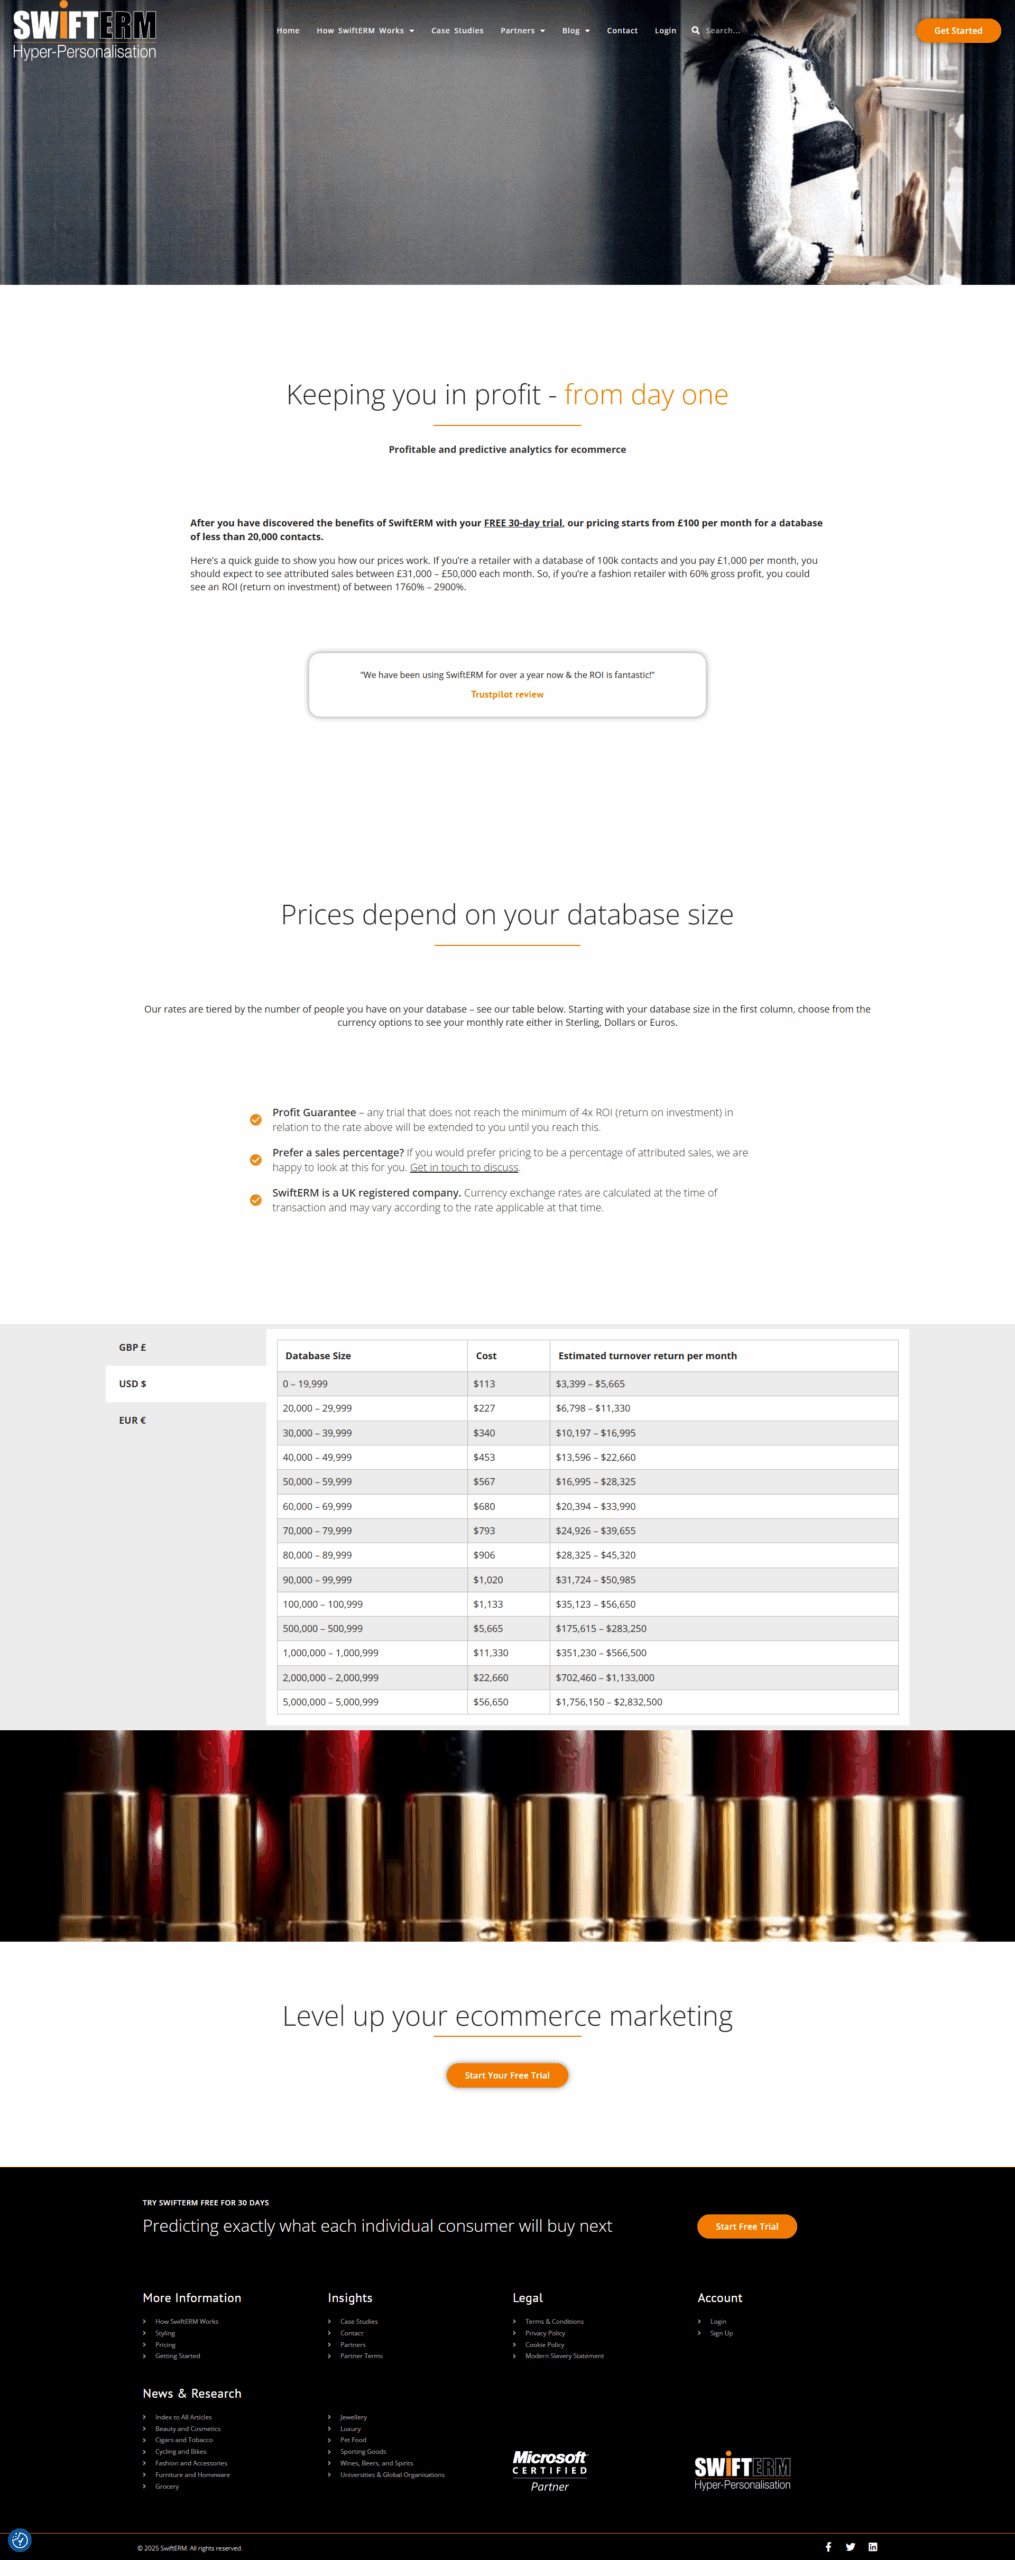Follow the FREE 30-day trial link
Viewport: 1015px width, 2560px height.
coord(523,523)
